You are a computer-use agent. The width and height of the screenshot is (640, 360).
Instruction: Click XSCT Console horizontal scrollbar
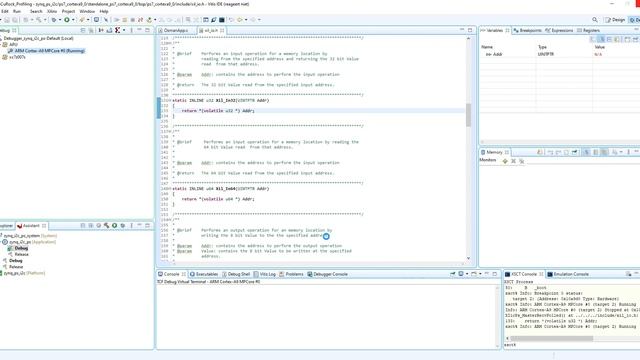click(x=551, y=338)
